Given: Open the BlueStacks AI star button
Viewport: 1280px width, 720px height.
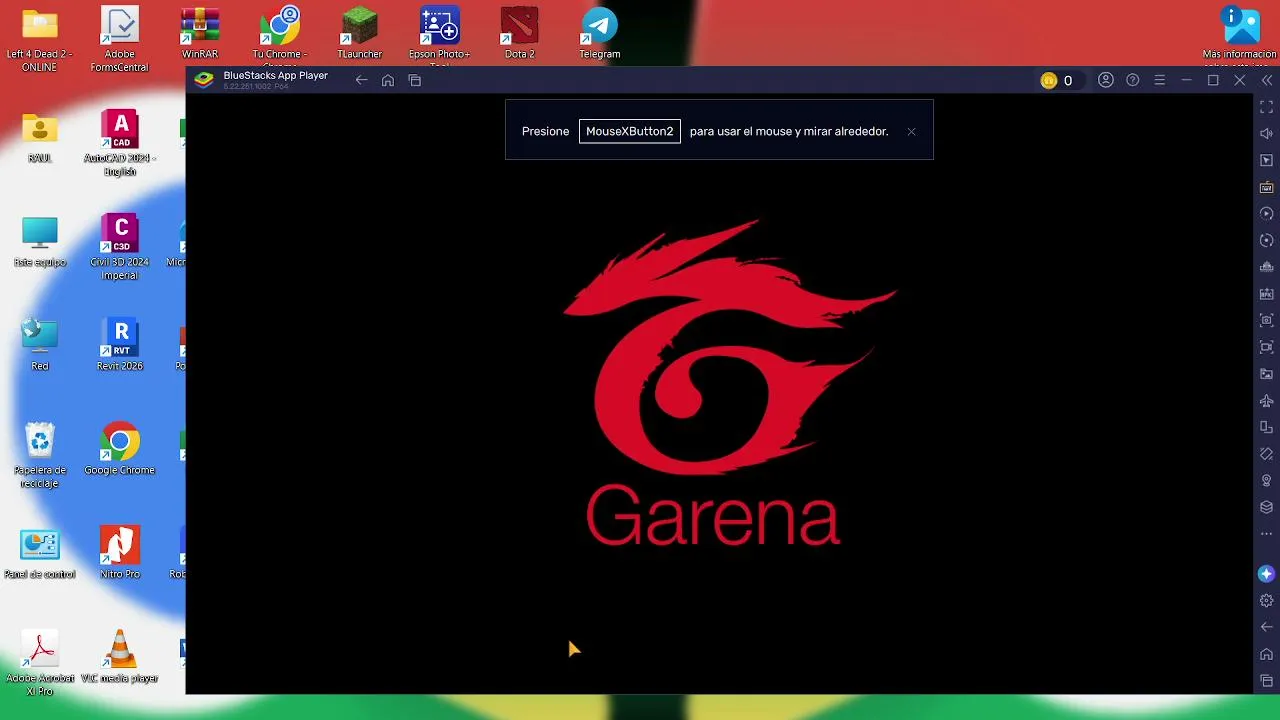Looking at the screenshot, I should (1266, 574).
